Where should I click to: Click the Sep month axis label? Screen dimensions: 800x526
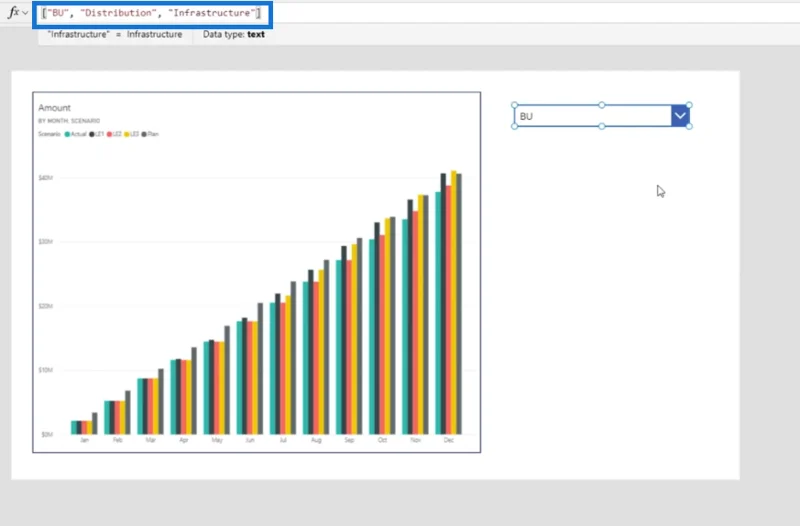pyautogui.click(x=349, y=440)
